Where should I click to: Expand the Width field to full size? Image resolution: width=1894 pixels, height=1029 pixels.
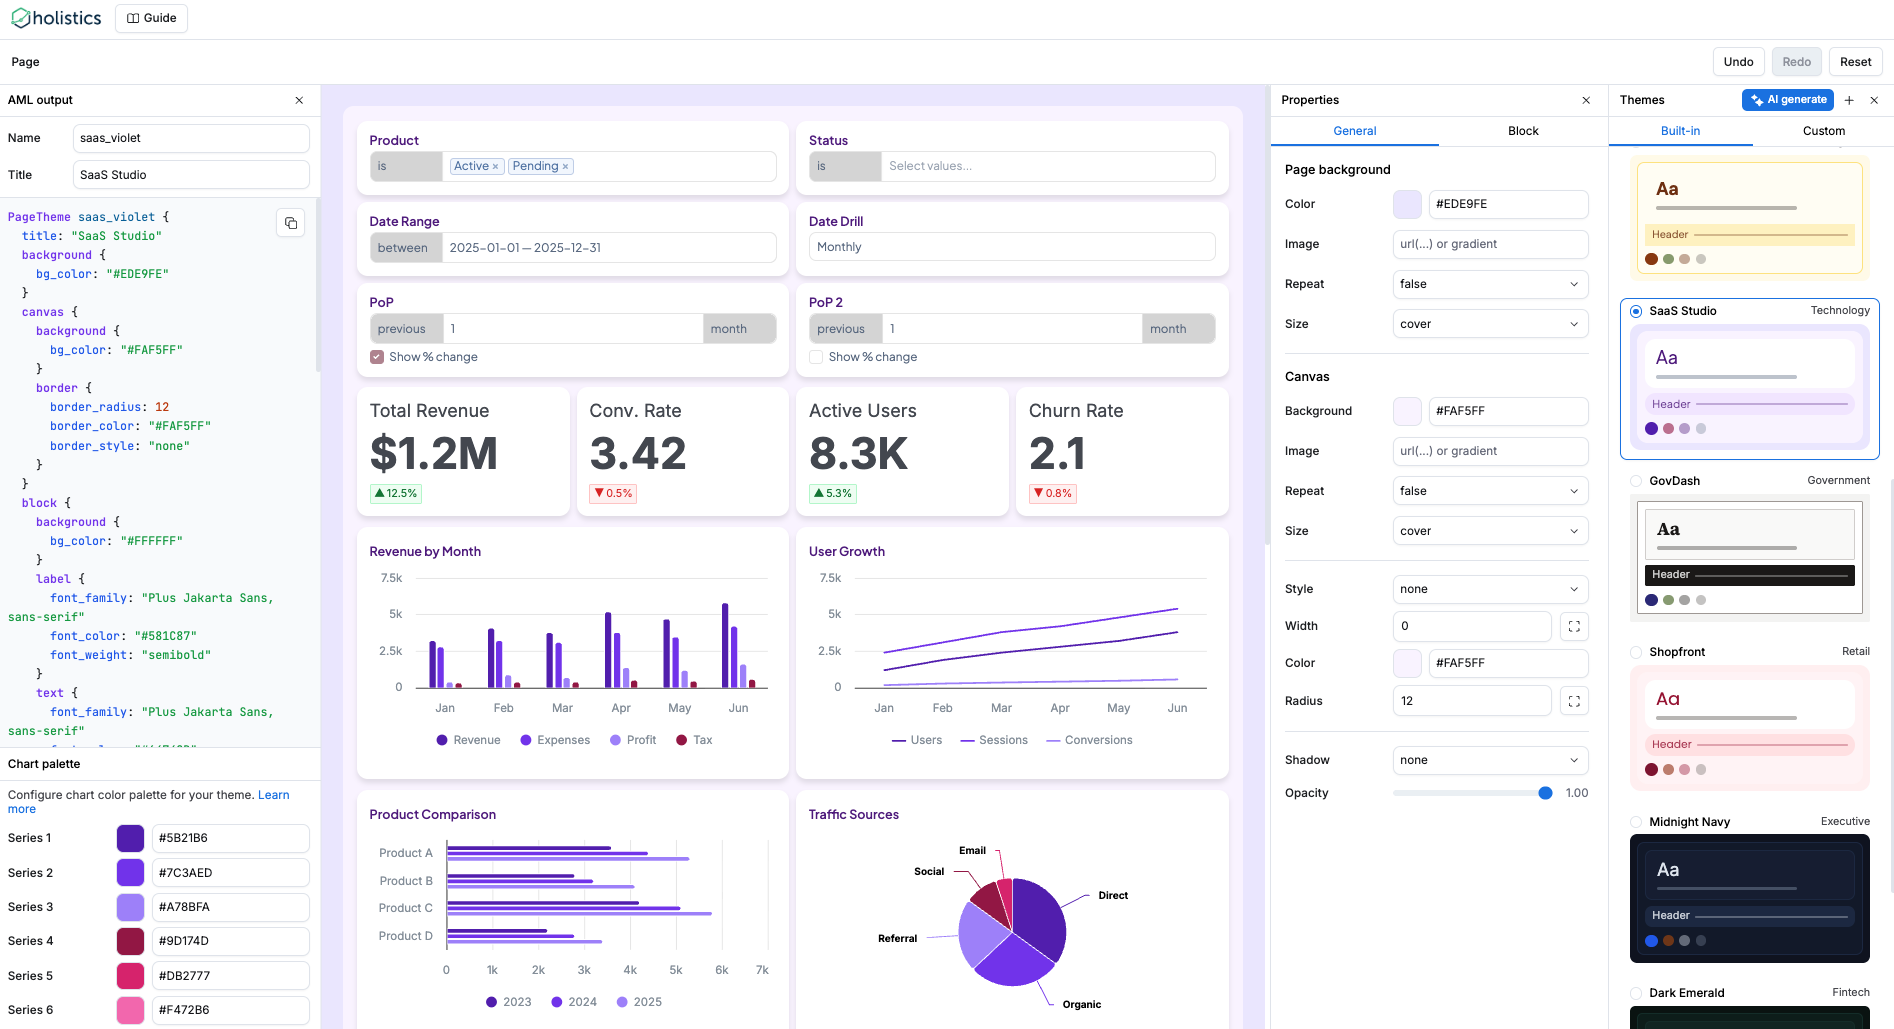(x=1574, y=626)
